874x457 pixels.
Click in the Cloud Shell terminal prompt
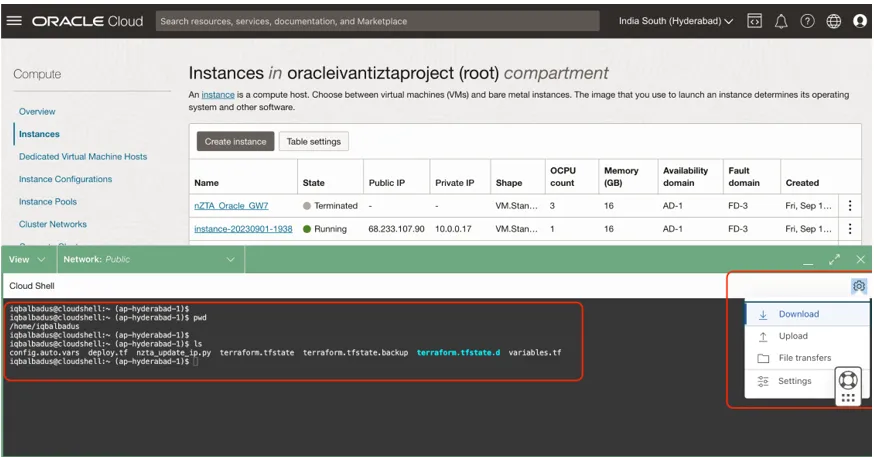click(x=195, y=362)
